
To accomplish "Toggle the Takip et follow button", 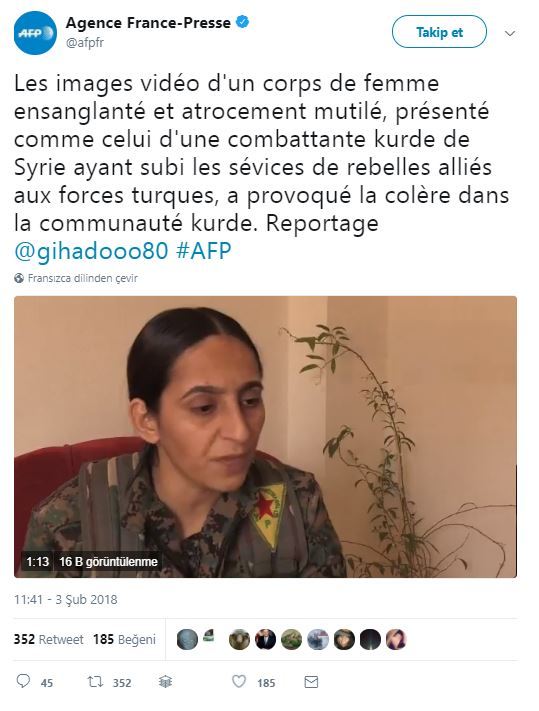I will click(x=439, y=32).
